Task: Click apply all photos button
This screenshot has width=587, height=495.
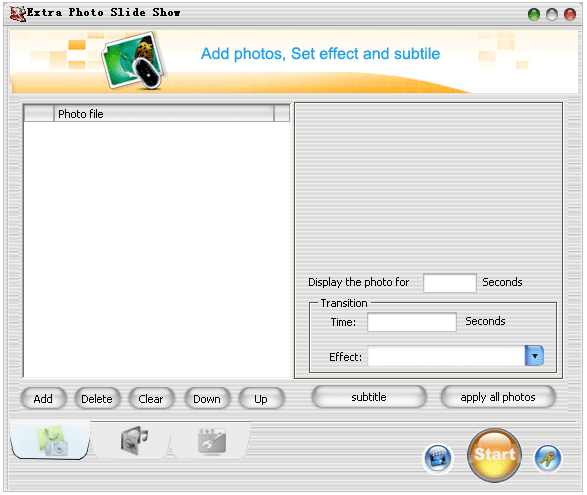Action: click(498, 397)
